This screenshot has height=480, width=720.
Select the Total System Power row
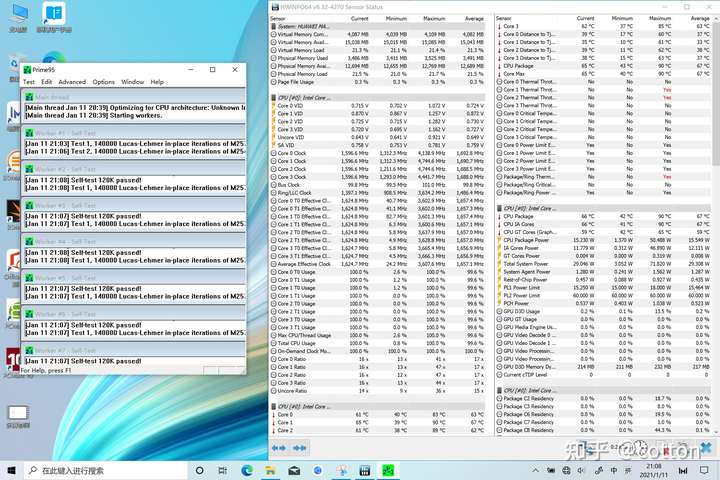click(x=603, y=264)
